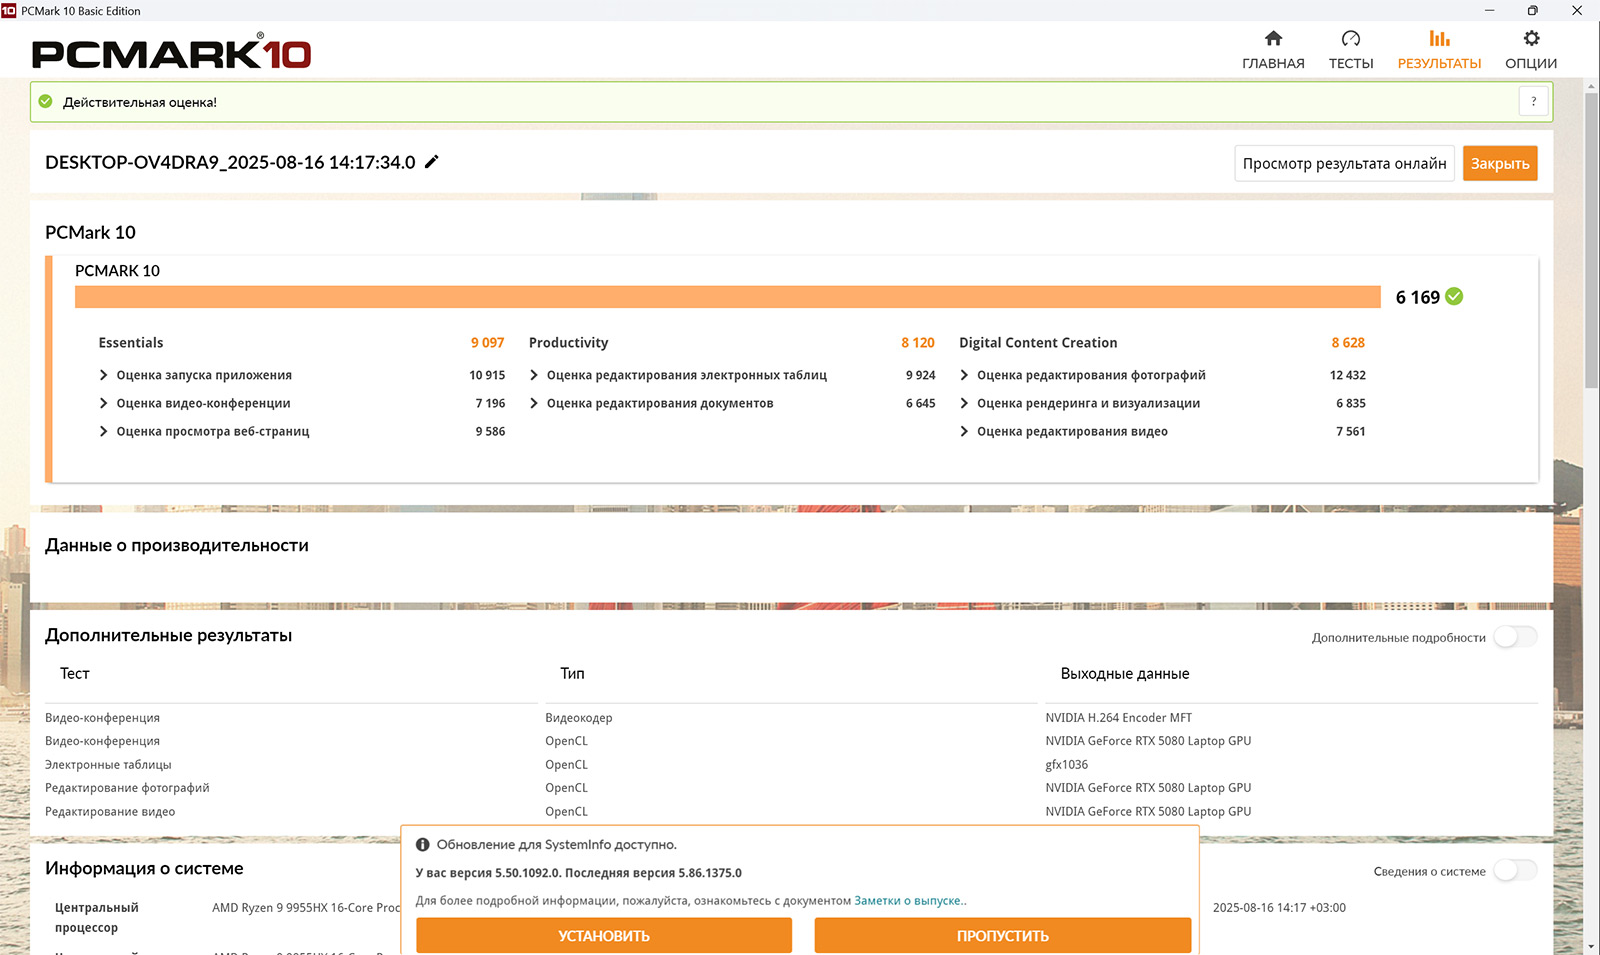Viewport: 1600px width, 955px height.
Task: Click the scrollbar down arrow
Action: [x=1591, y=946]
